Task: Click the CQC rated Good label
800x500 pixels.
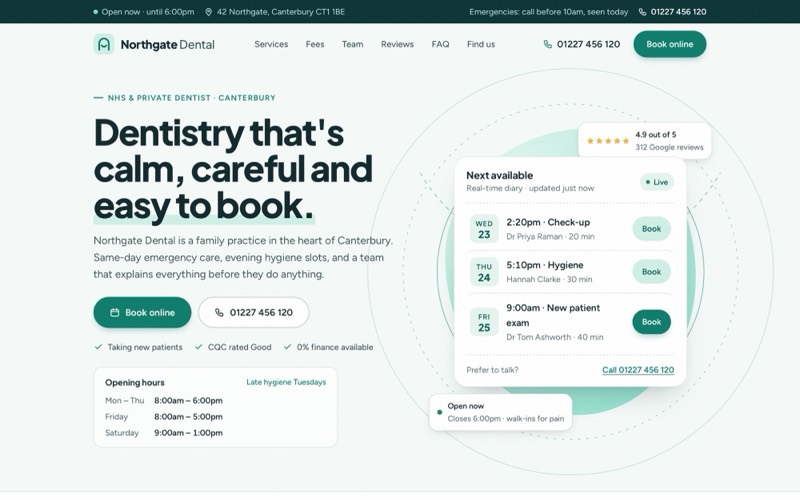Action: pos(239,347)
